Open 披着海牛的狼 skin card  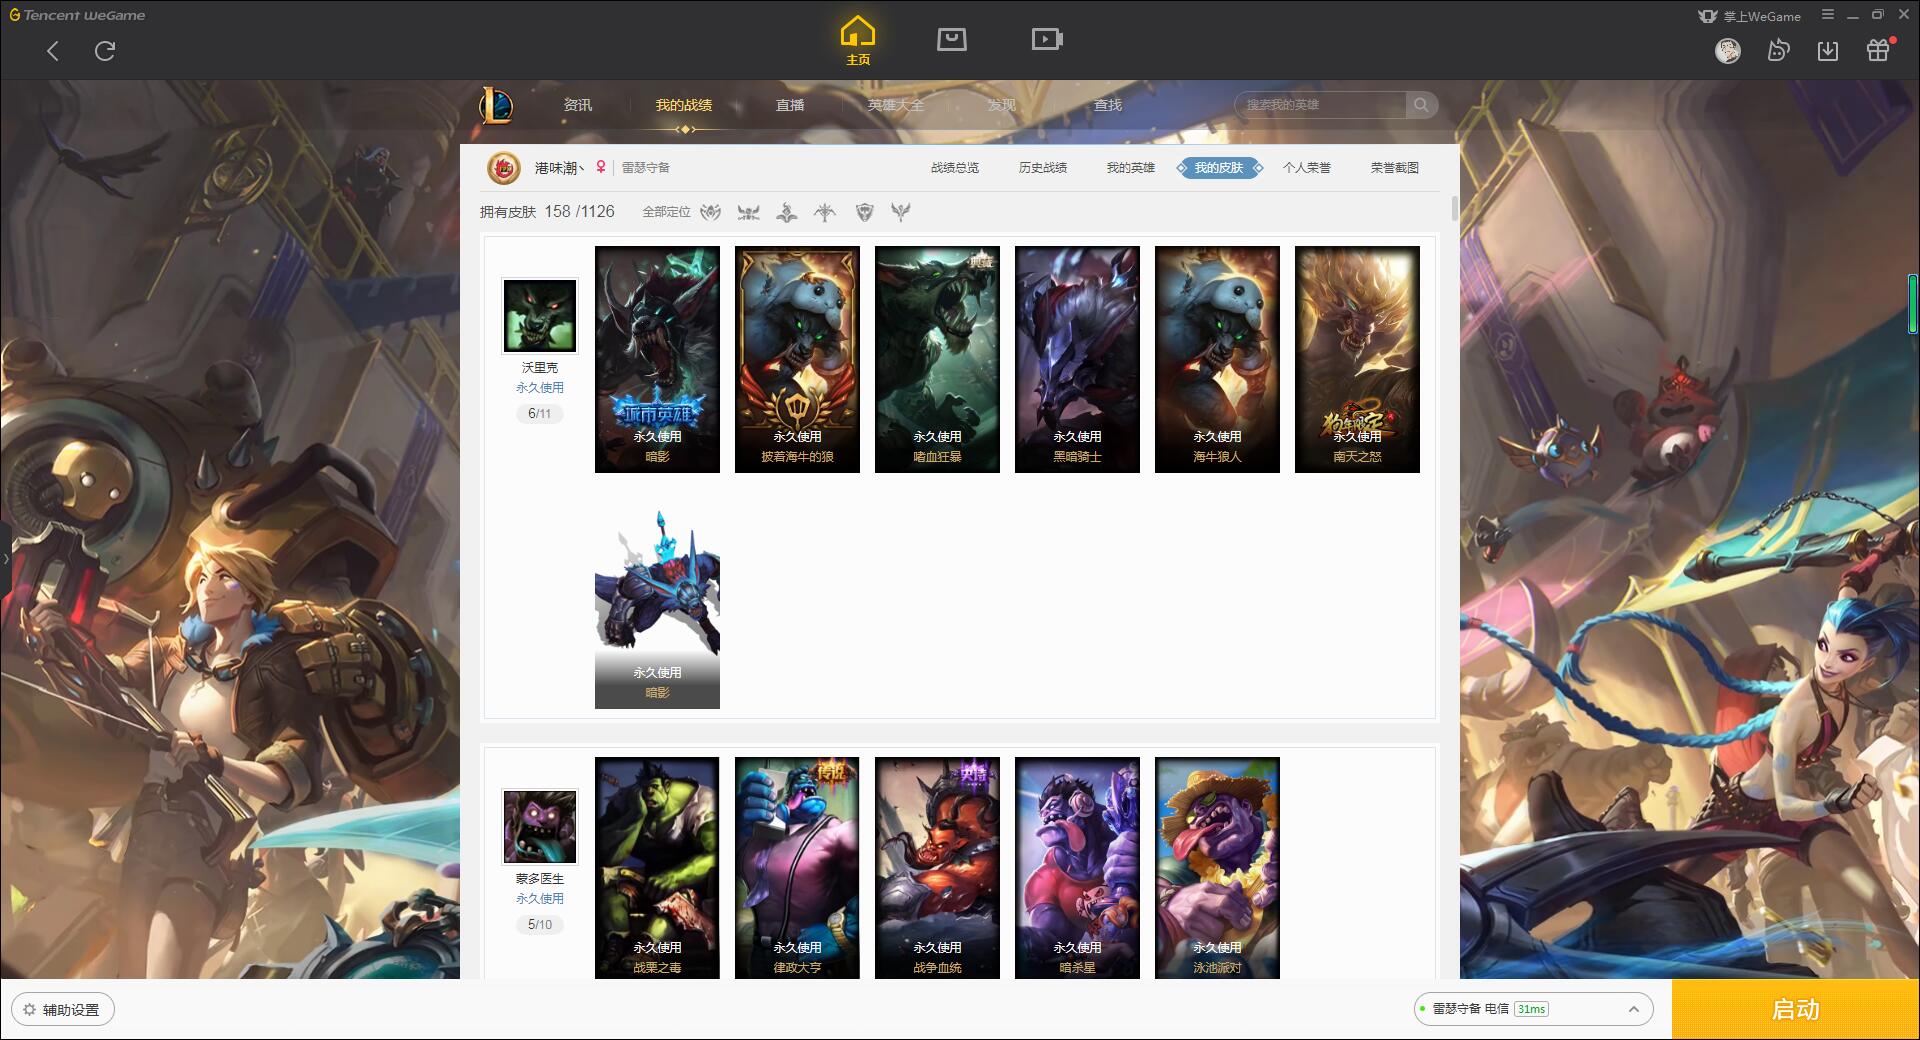click(797, 359)
